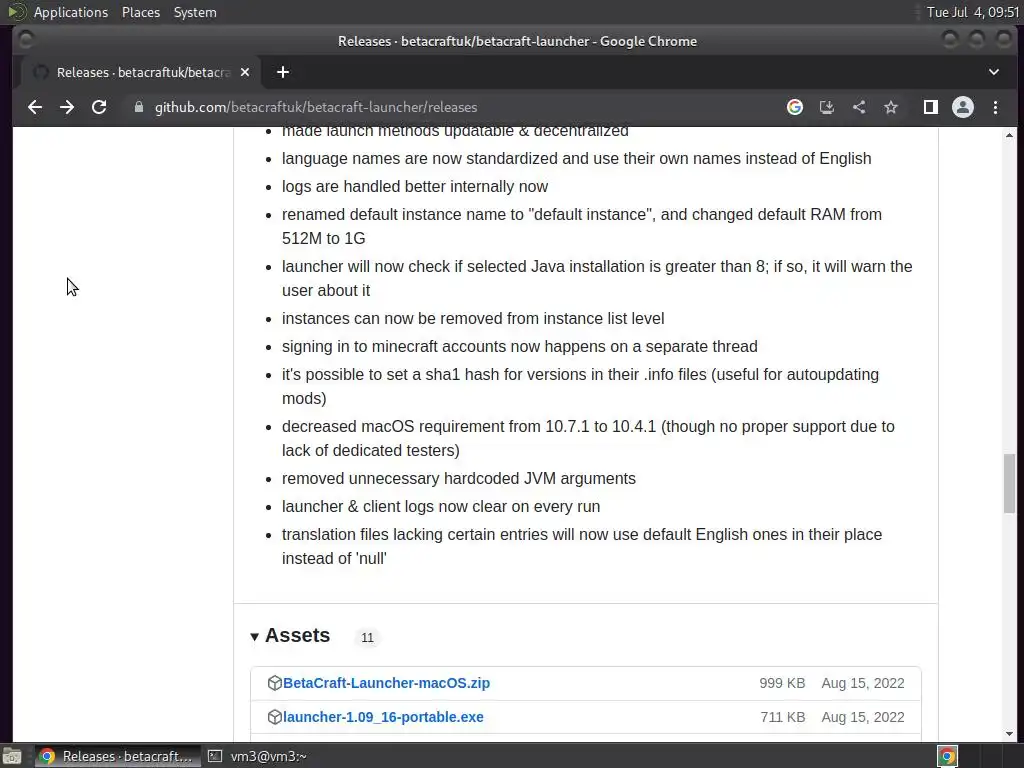The image size is (1024, 768).
Task: Click package icon beside portable exe
Action: point(274,717)
